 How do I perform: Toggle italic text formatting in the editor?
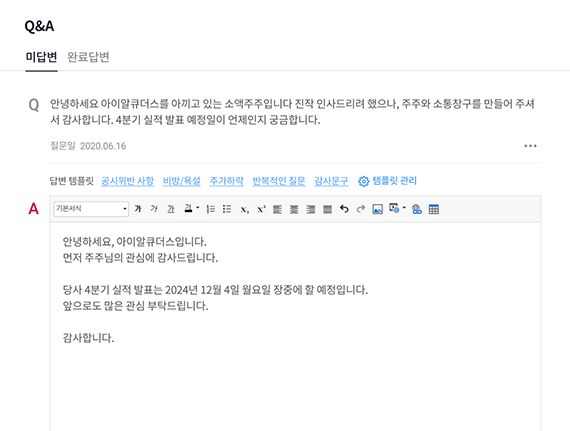[154, 209]
